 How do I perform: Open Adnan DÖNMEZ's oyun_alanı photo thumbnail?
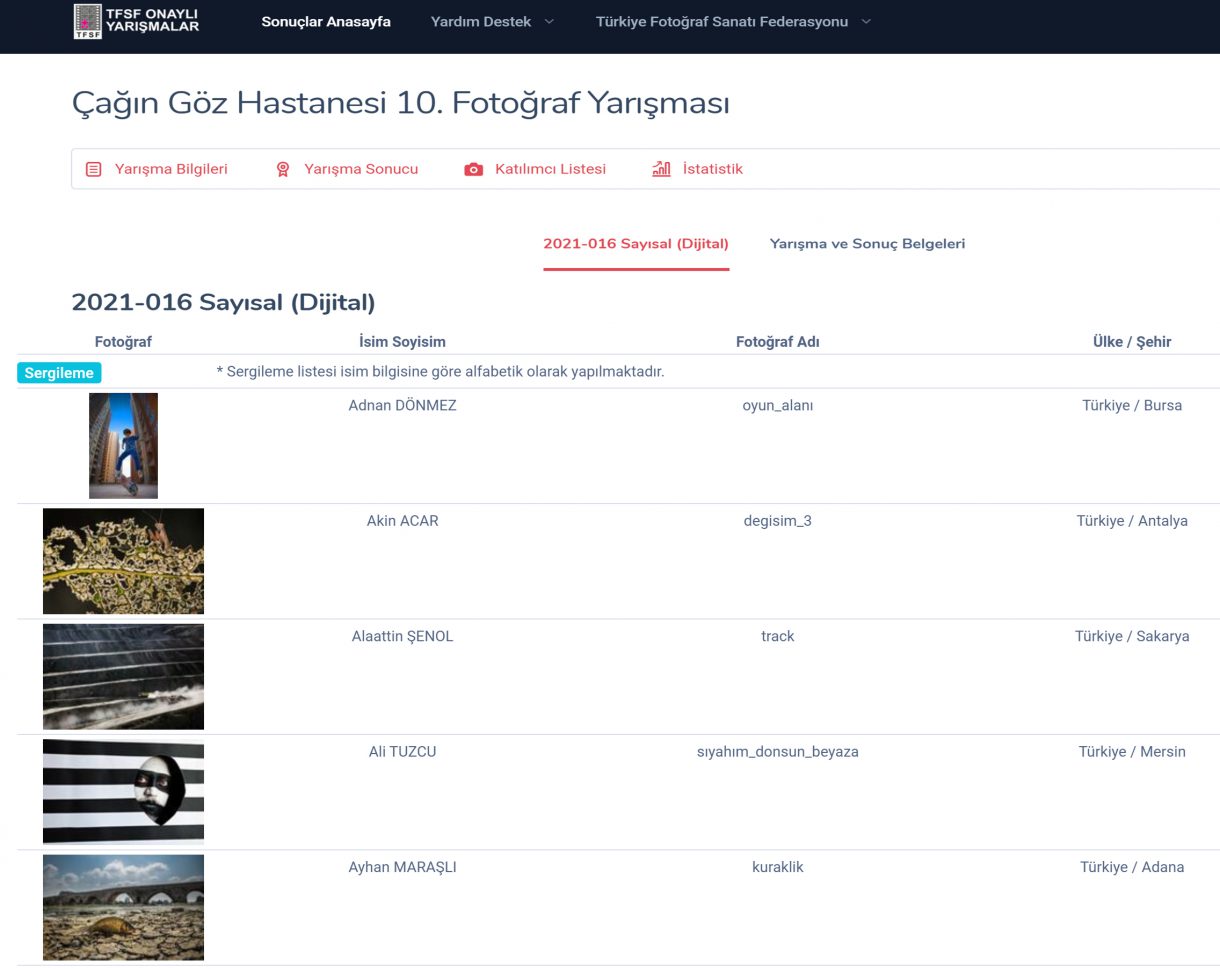[x=123, y=446]
